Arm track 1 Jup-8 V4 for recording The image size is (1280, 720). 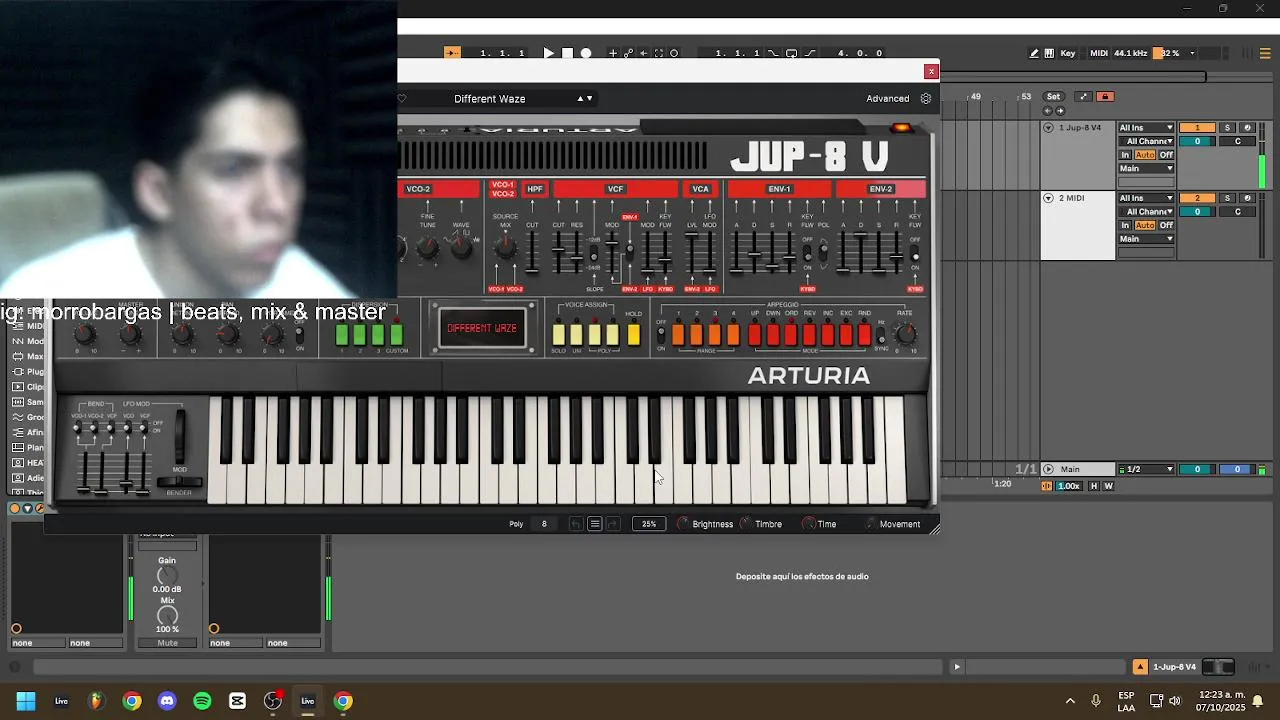tap(1246, 128)
